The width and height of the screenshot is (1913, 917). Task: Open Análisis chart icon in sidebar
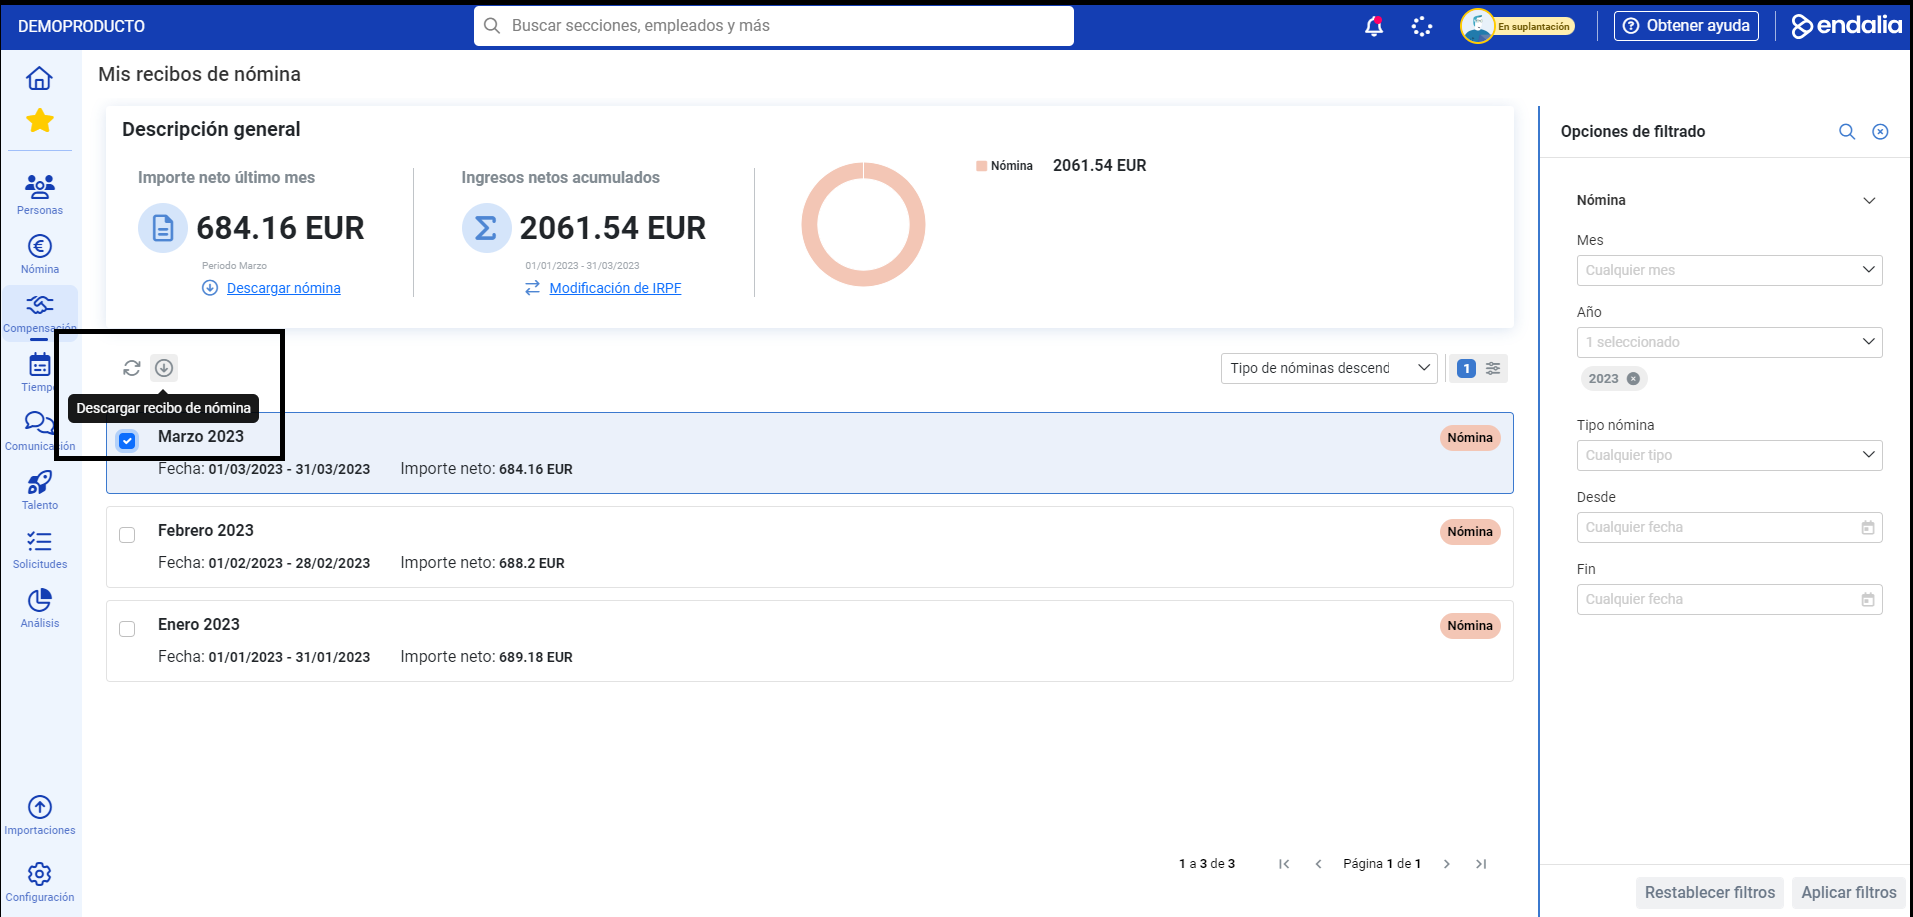coord(40,608)
